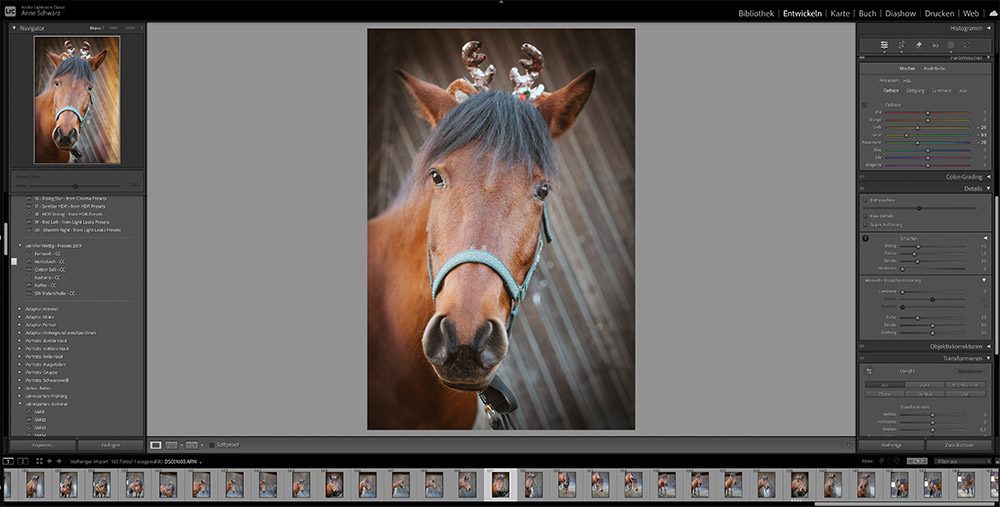Click the Gelb hue slider handle

click(x=918, y=128)
